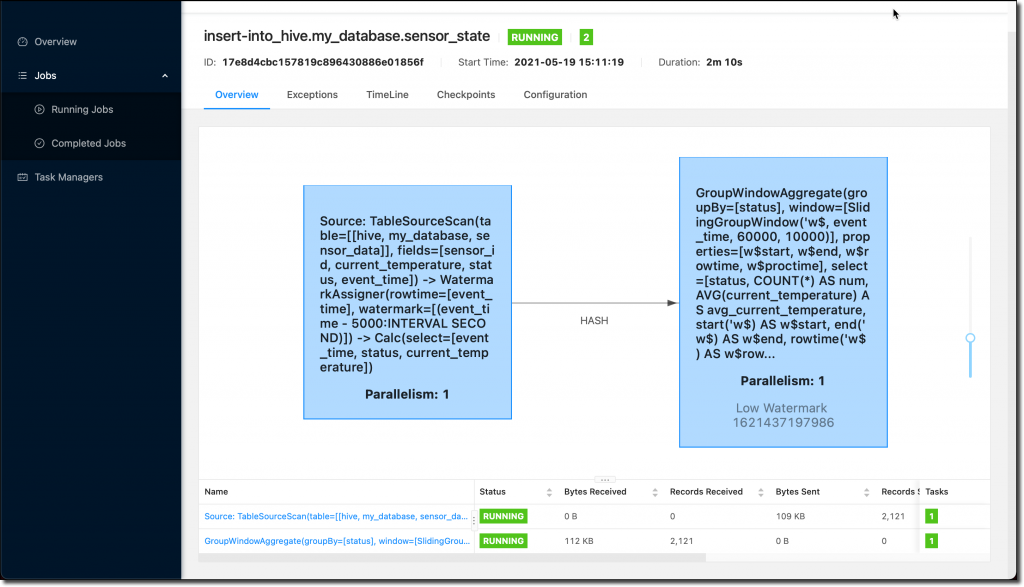This screenshot has width=1024, height=587.
Task: Open Completed Jobs via its checkmark icon
Action: click(x=39, y=143)
